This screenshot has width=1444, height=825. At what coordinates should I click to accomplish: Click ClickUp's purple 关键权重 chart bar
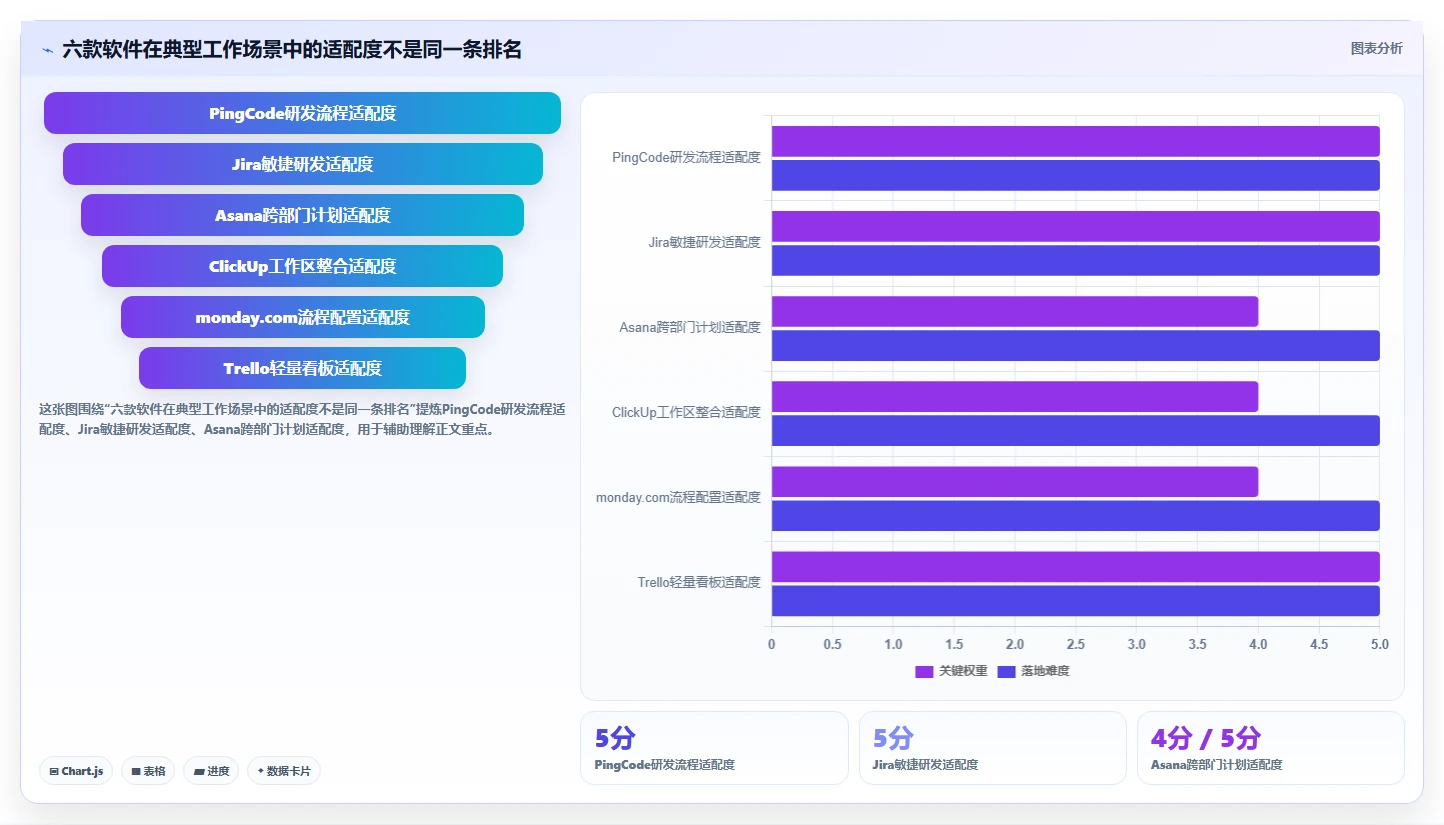(x=1014, y=396)
